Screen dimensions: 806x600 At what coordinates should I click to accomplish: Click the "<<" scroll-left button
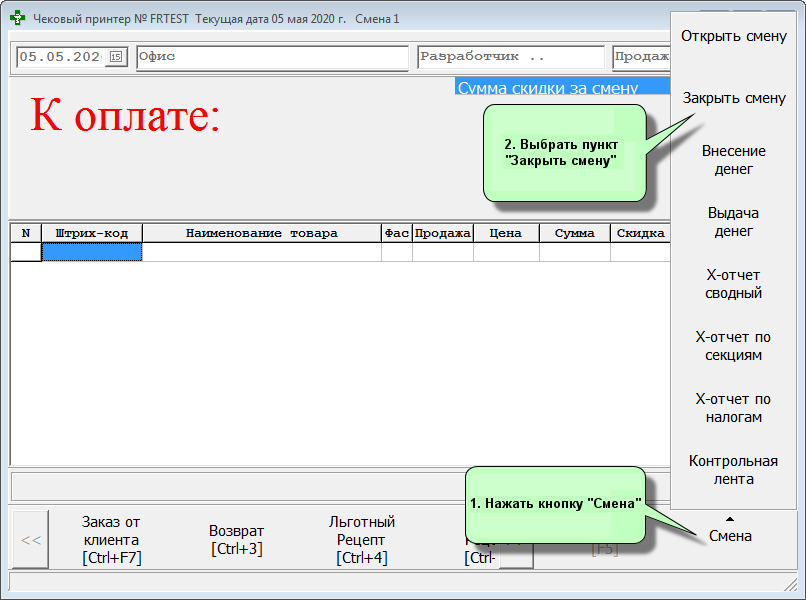point(30,540)
